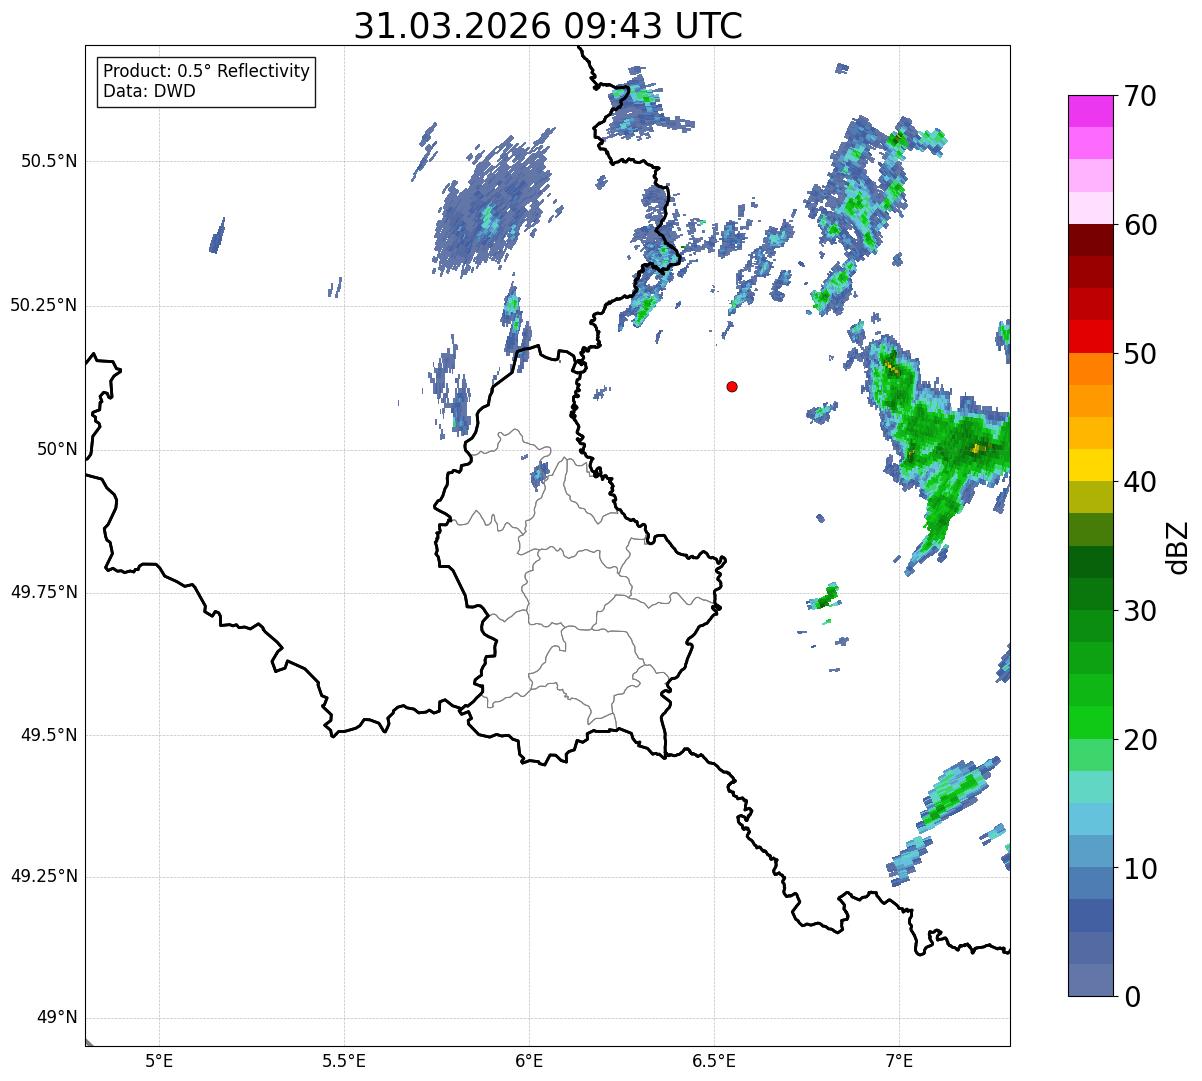Click the 6°E longitude label
The width and height of the screenshot is (1202, 1081).
[x=529, y=1061]
